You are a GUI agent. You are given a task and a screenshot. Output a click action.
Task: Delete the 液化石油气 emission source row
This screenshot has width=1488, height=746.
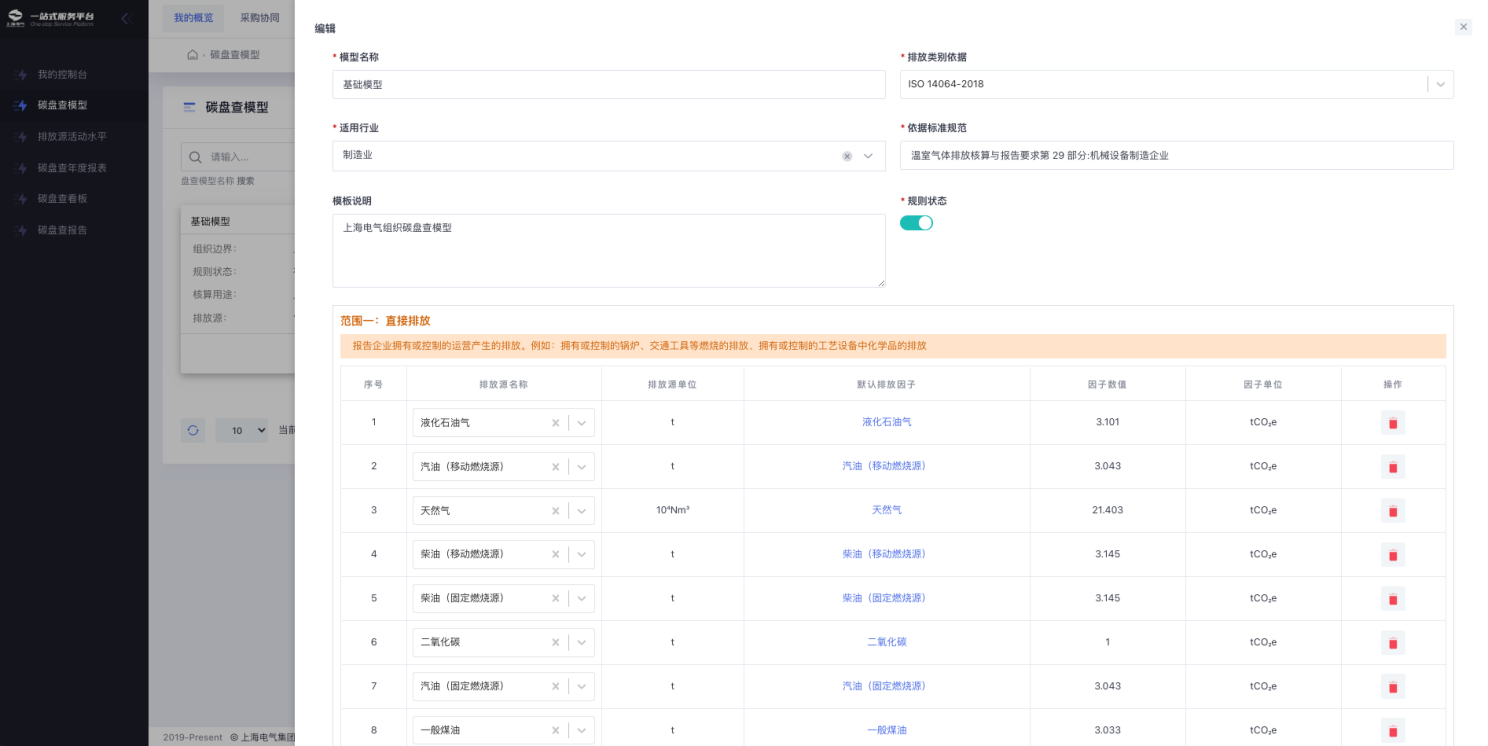pyautogui.click(x=1392, y=423)
